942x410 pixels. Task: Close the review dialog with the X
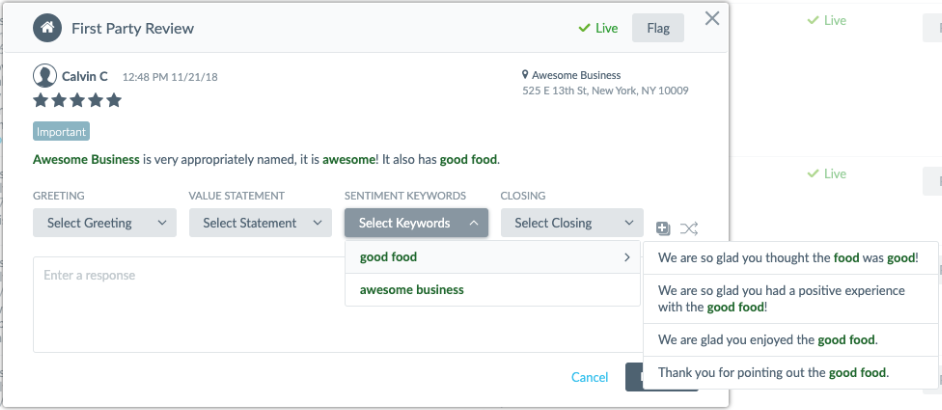712,19
